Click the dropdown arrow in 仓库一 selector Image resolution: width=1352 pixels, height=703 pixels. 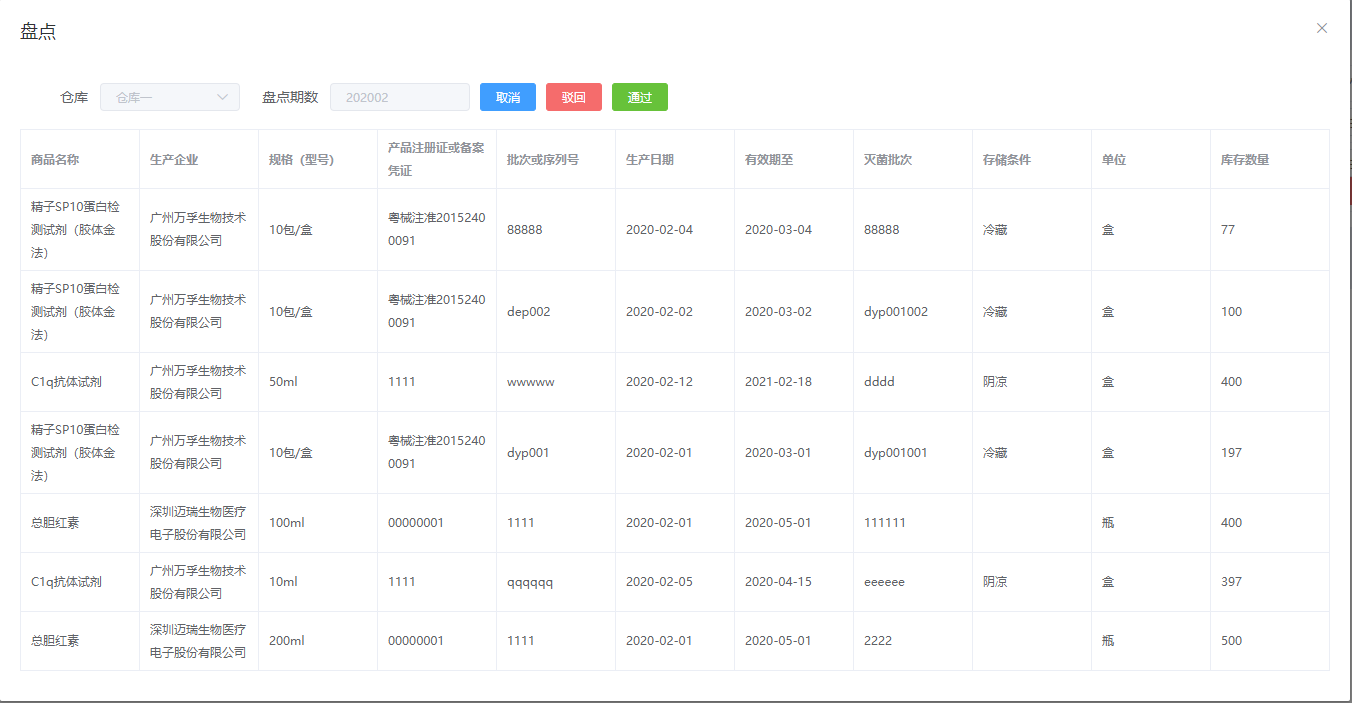pyautogui.click(x=222, y=97)
